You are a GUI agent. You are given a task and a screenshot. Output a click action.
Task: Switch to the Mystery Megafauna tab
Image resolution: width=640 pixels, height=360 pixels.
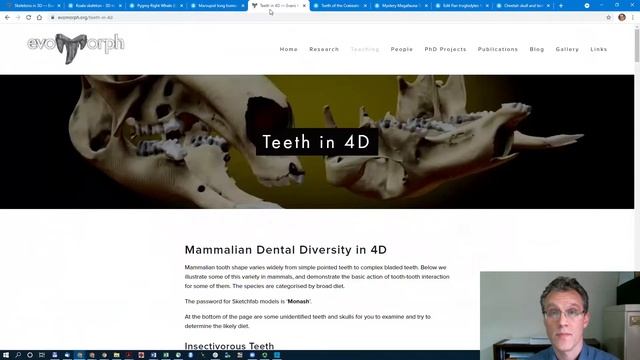[401, 6]
